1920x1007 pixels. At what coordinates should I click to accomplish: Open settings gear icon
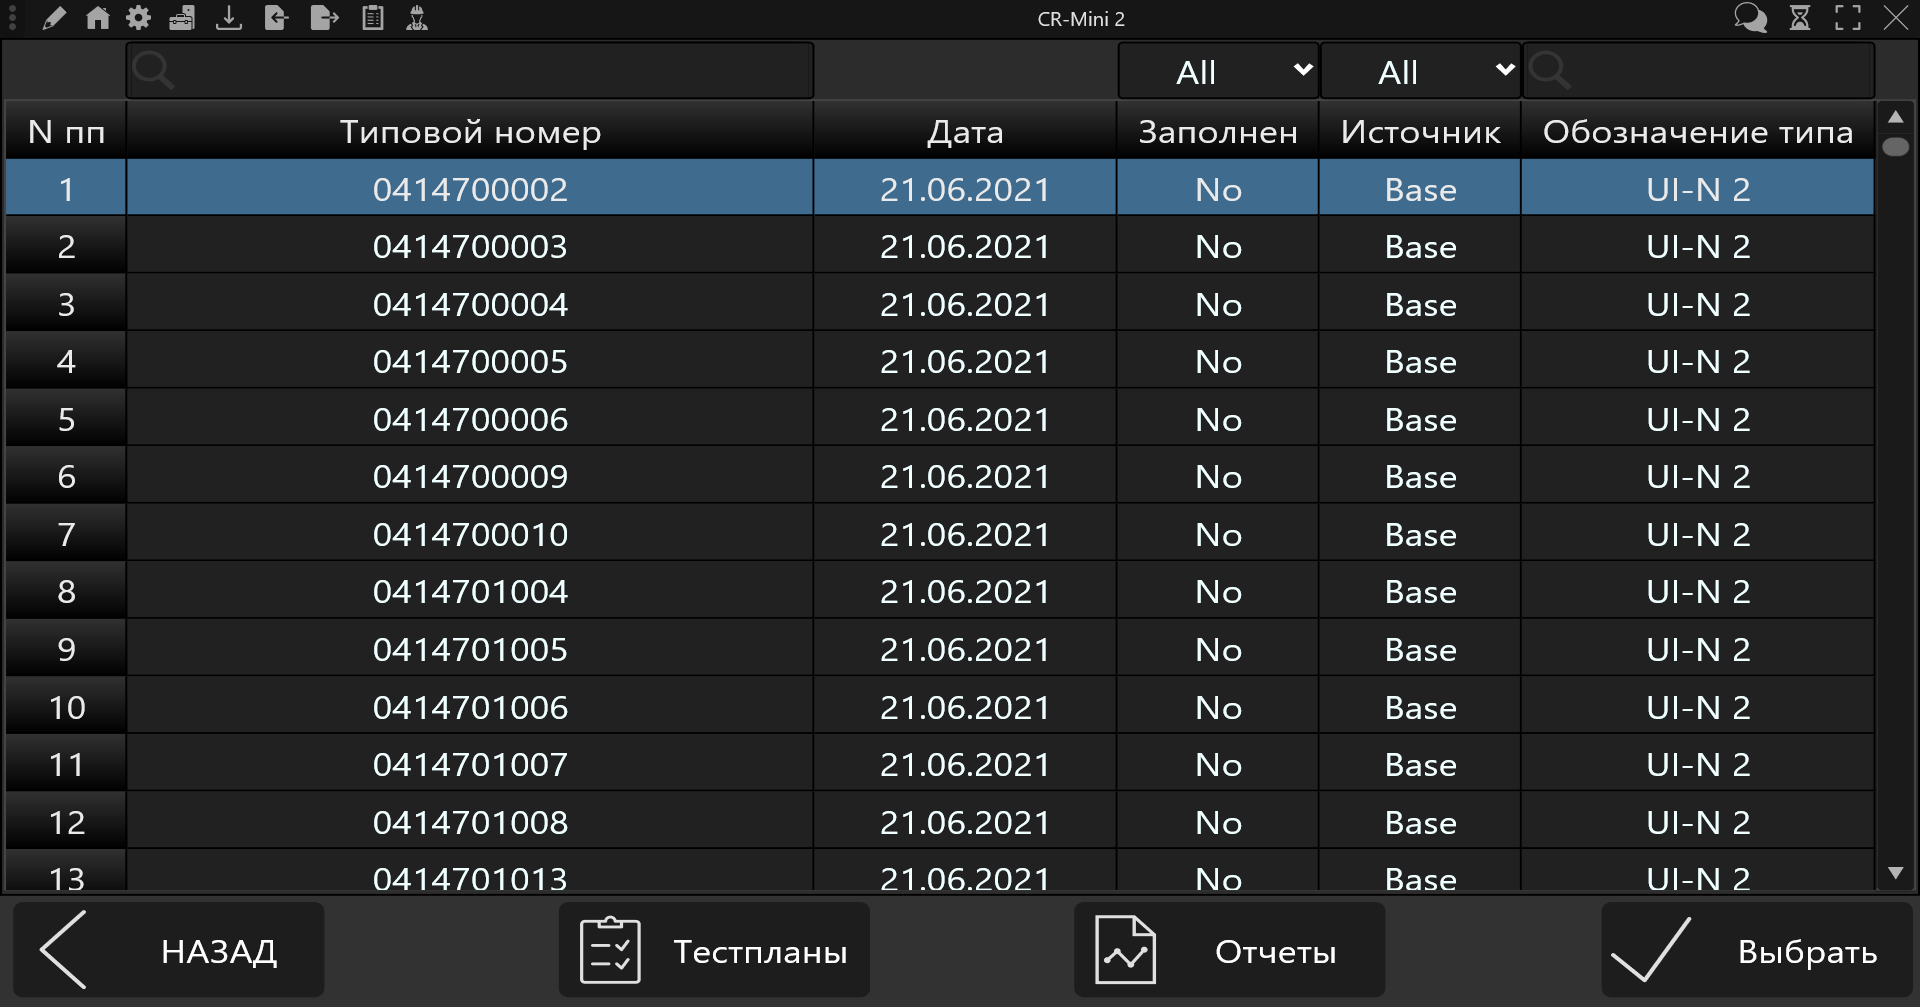click(x=139, y=18)
